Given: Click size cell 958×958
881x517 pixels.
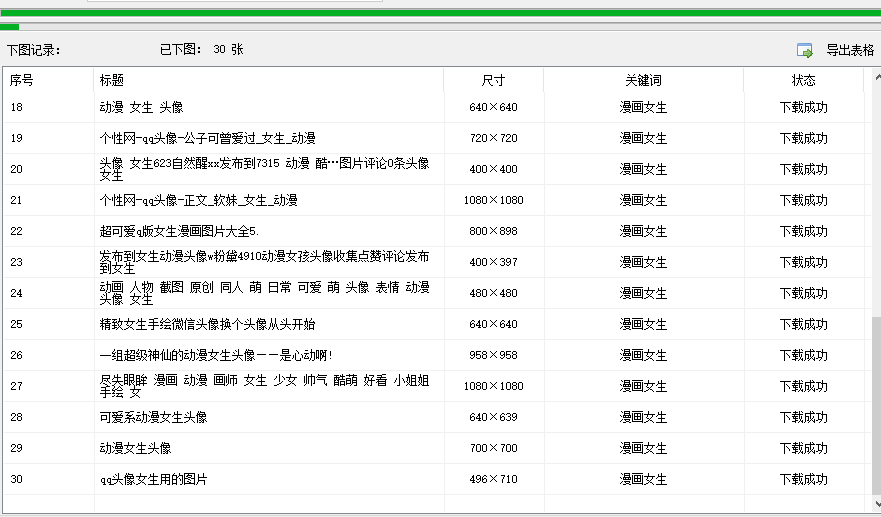Looking at the screenshot, I should click(493, 355).
